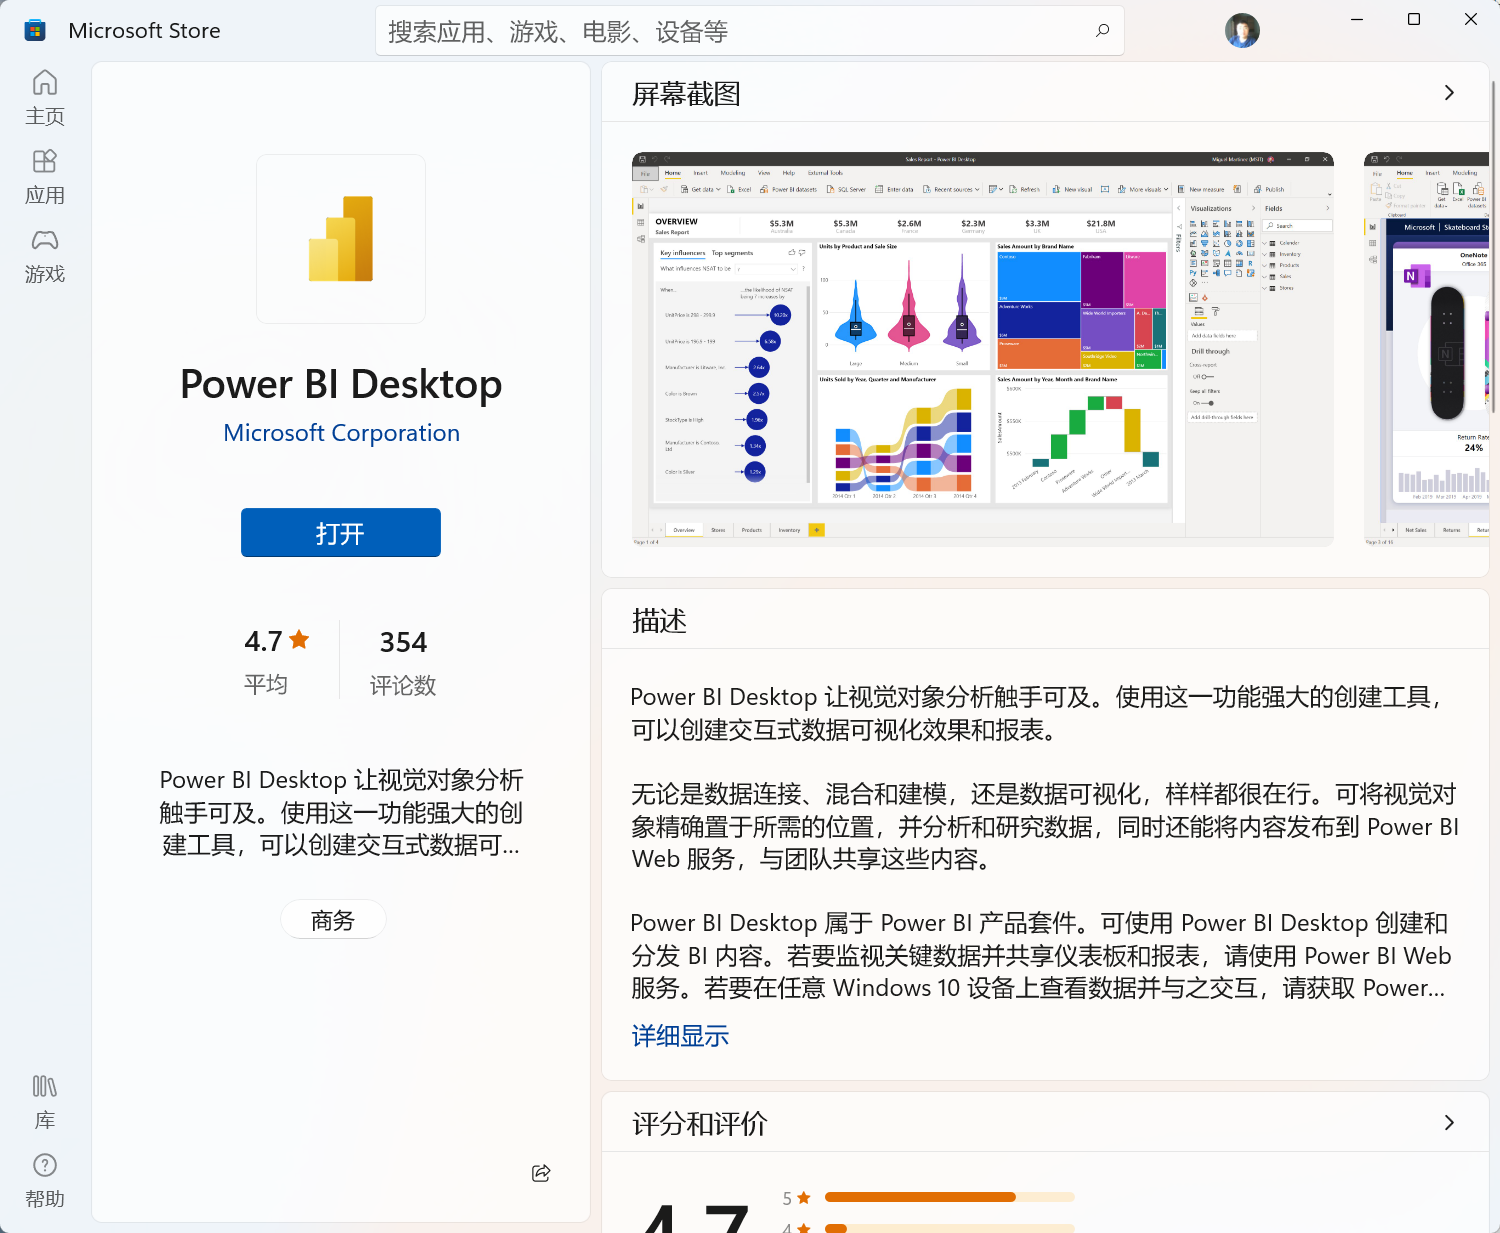1500x1233 pixels.
Task: Click the 354 评论数 count
Action: coord(403,662)
